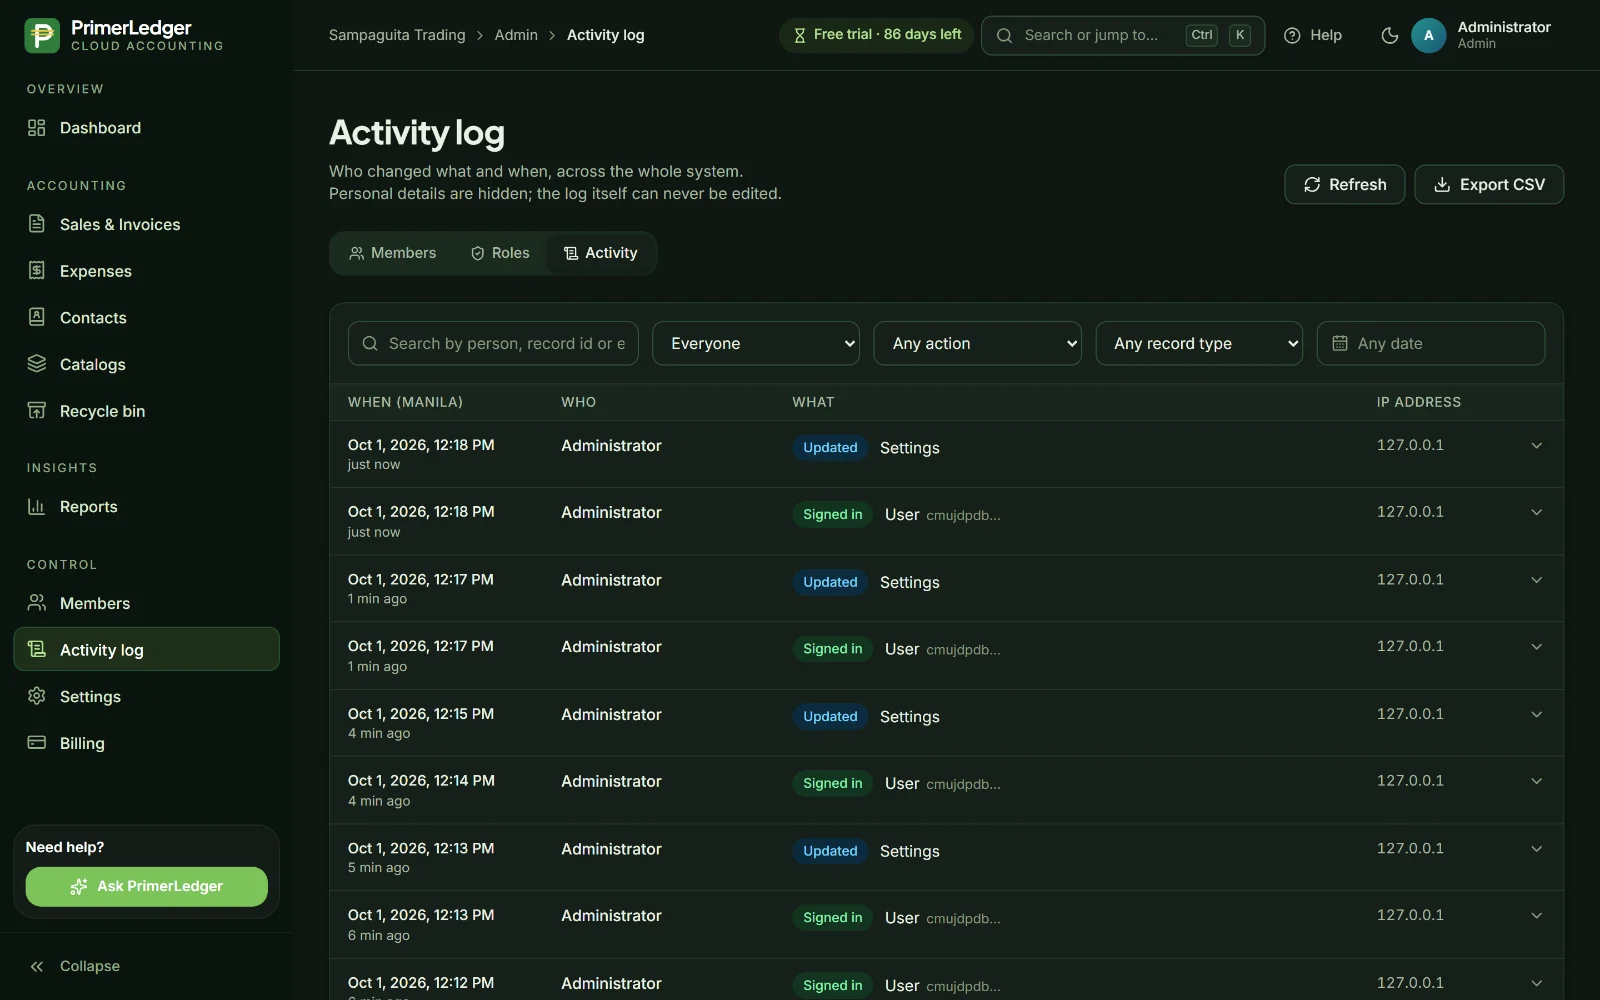This screenshot has height=1000, width=1600.
Task: Click the Free trial 86 days left badge
Action: tap(876, 35)
